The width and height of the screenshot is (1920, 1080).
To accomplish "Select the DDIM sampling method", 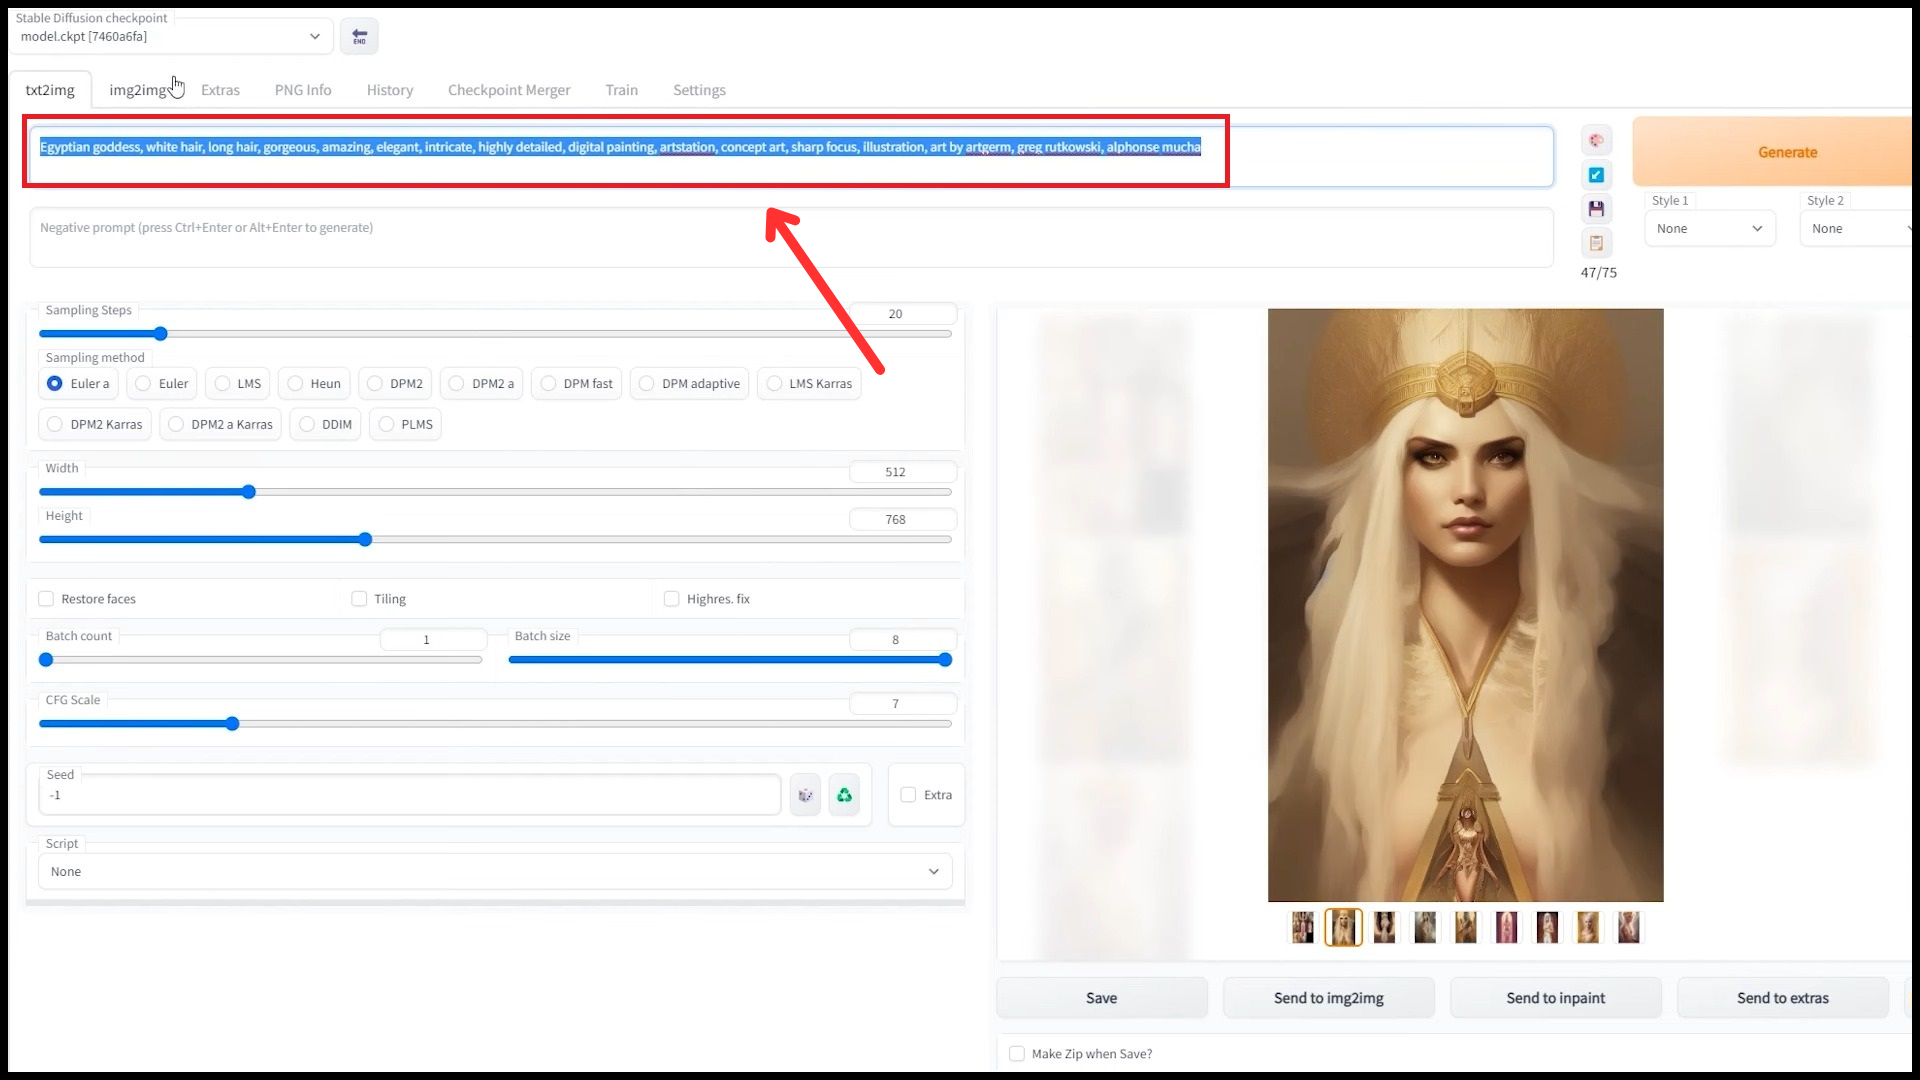I will click(x=308, y=424).
